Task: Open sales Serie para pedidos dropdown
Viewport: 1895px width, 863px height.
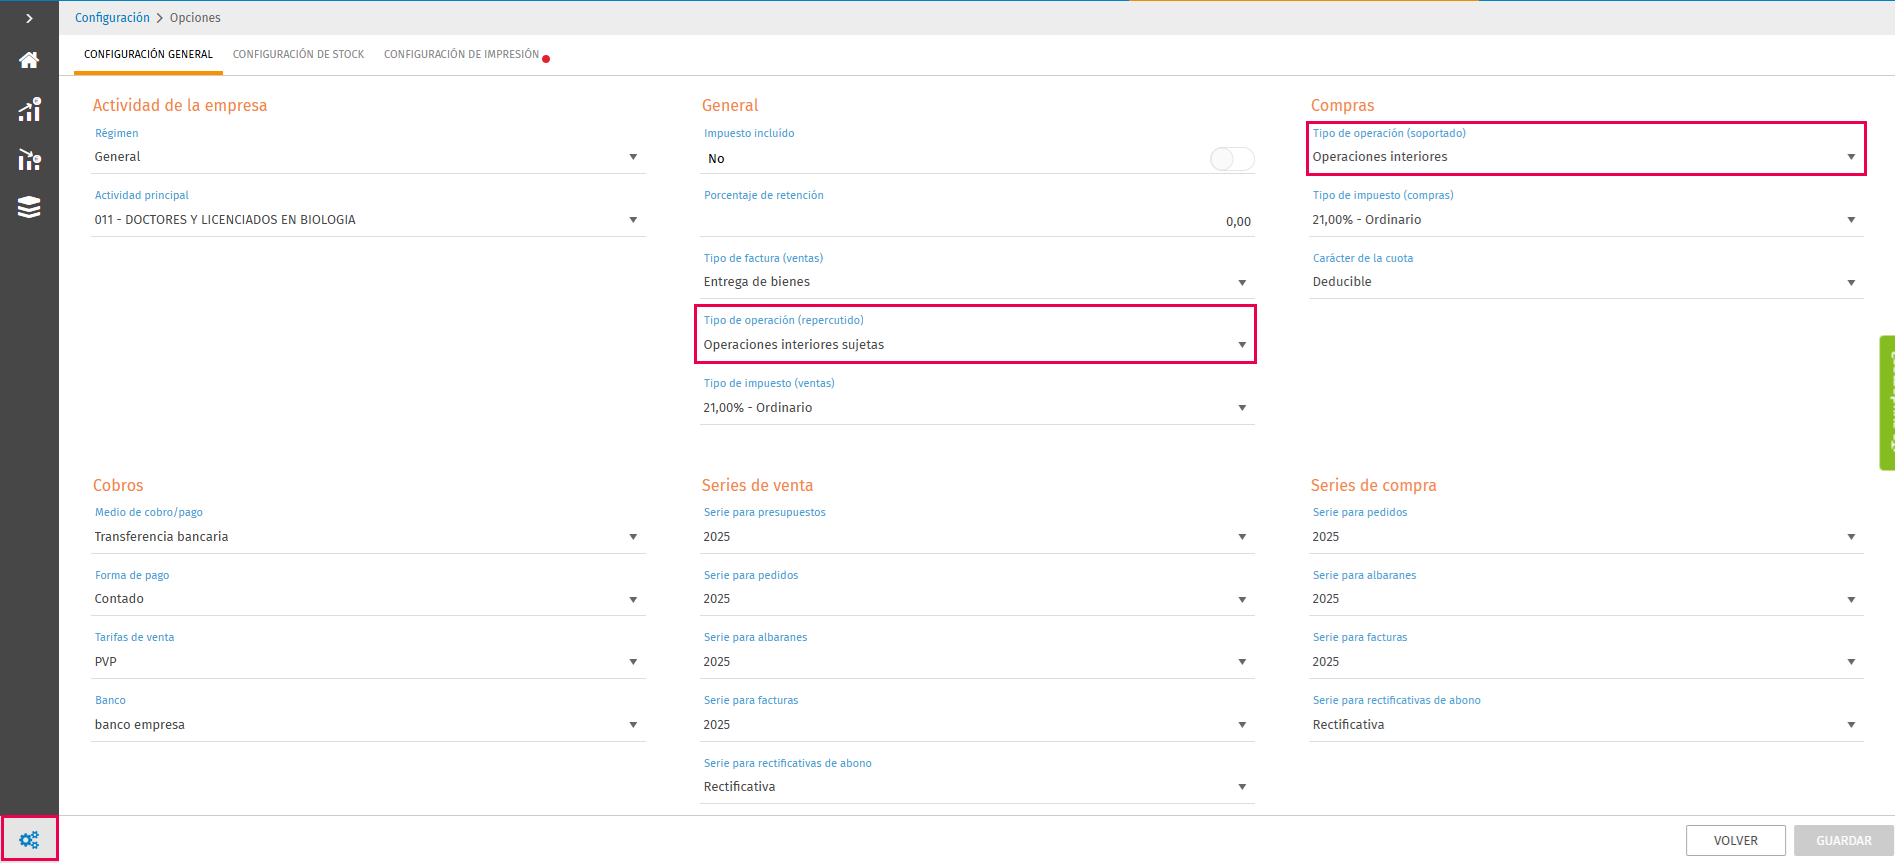Action: (977, 599)
